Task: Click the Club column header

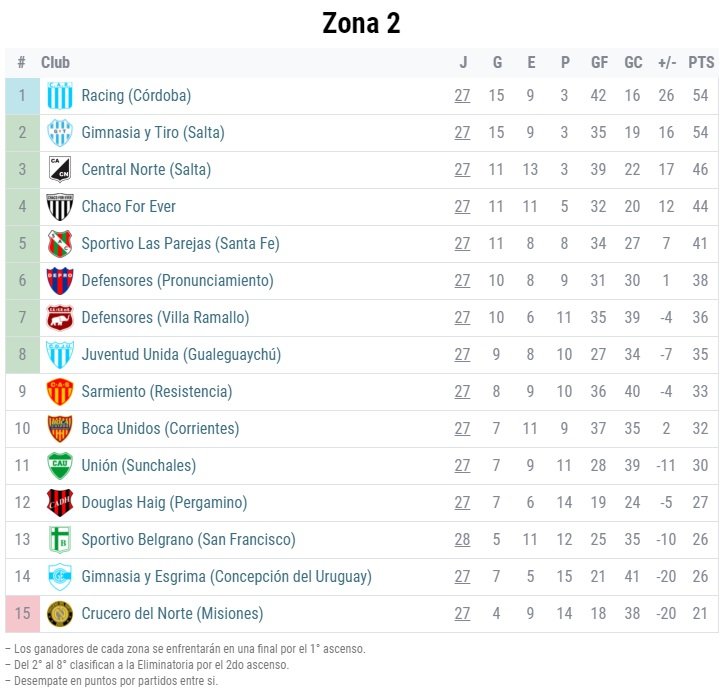Action: (x=55, y=63)
